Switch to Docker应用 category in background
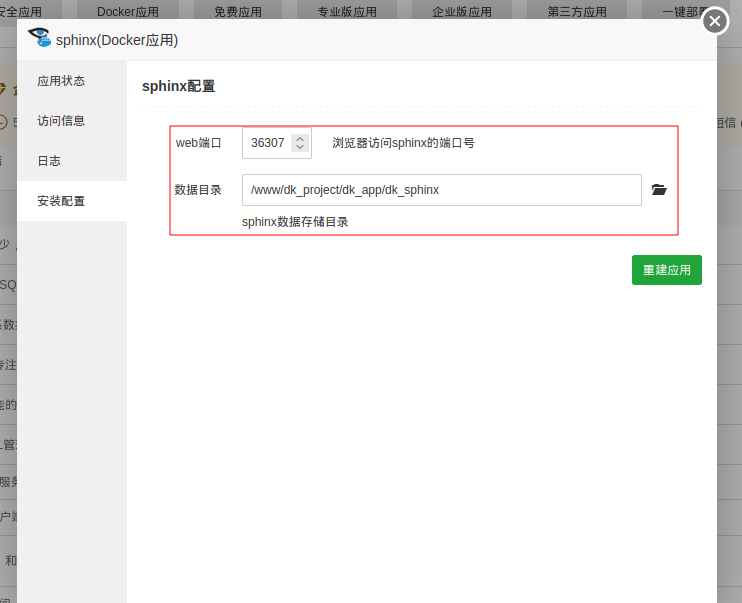The width and height of the screenshot is (742, 603). pos(128,11)
